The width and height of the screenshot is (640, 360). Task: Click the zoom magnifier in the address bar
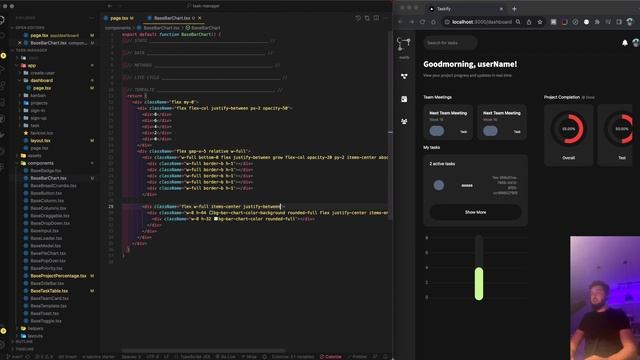[x=518, y=22]
